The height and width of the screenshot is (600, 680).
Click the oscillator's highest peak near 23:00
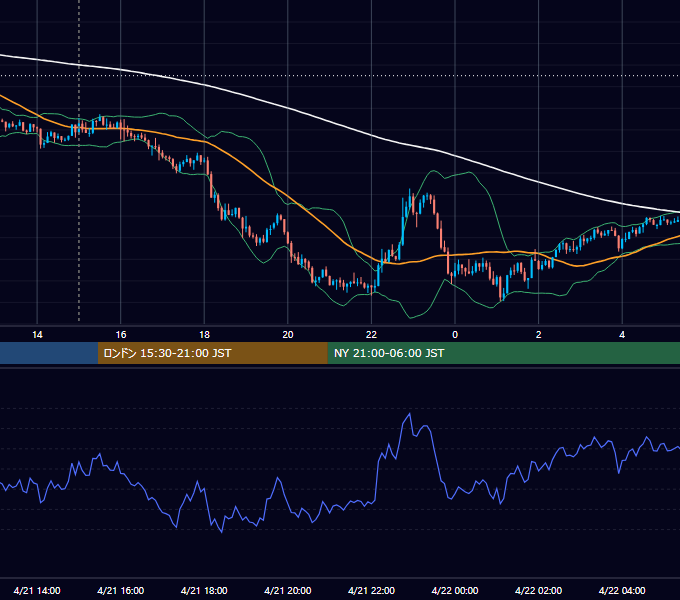(409, 414)
